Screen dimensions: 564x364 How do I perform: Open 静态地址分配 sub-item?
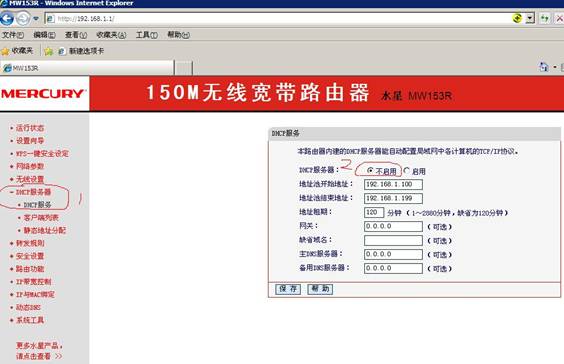tap(45, 230)
